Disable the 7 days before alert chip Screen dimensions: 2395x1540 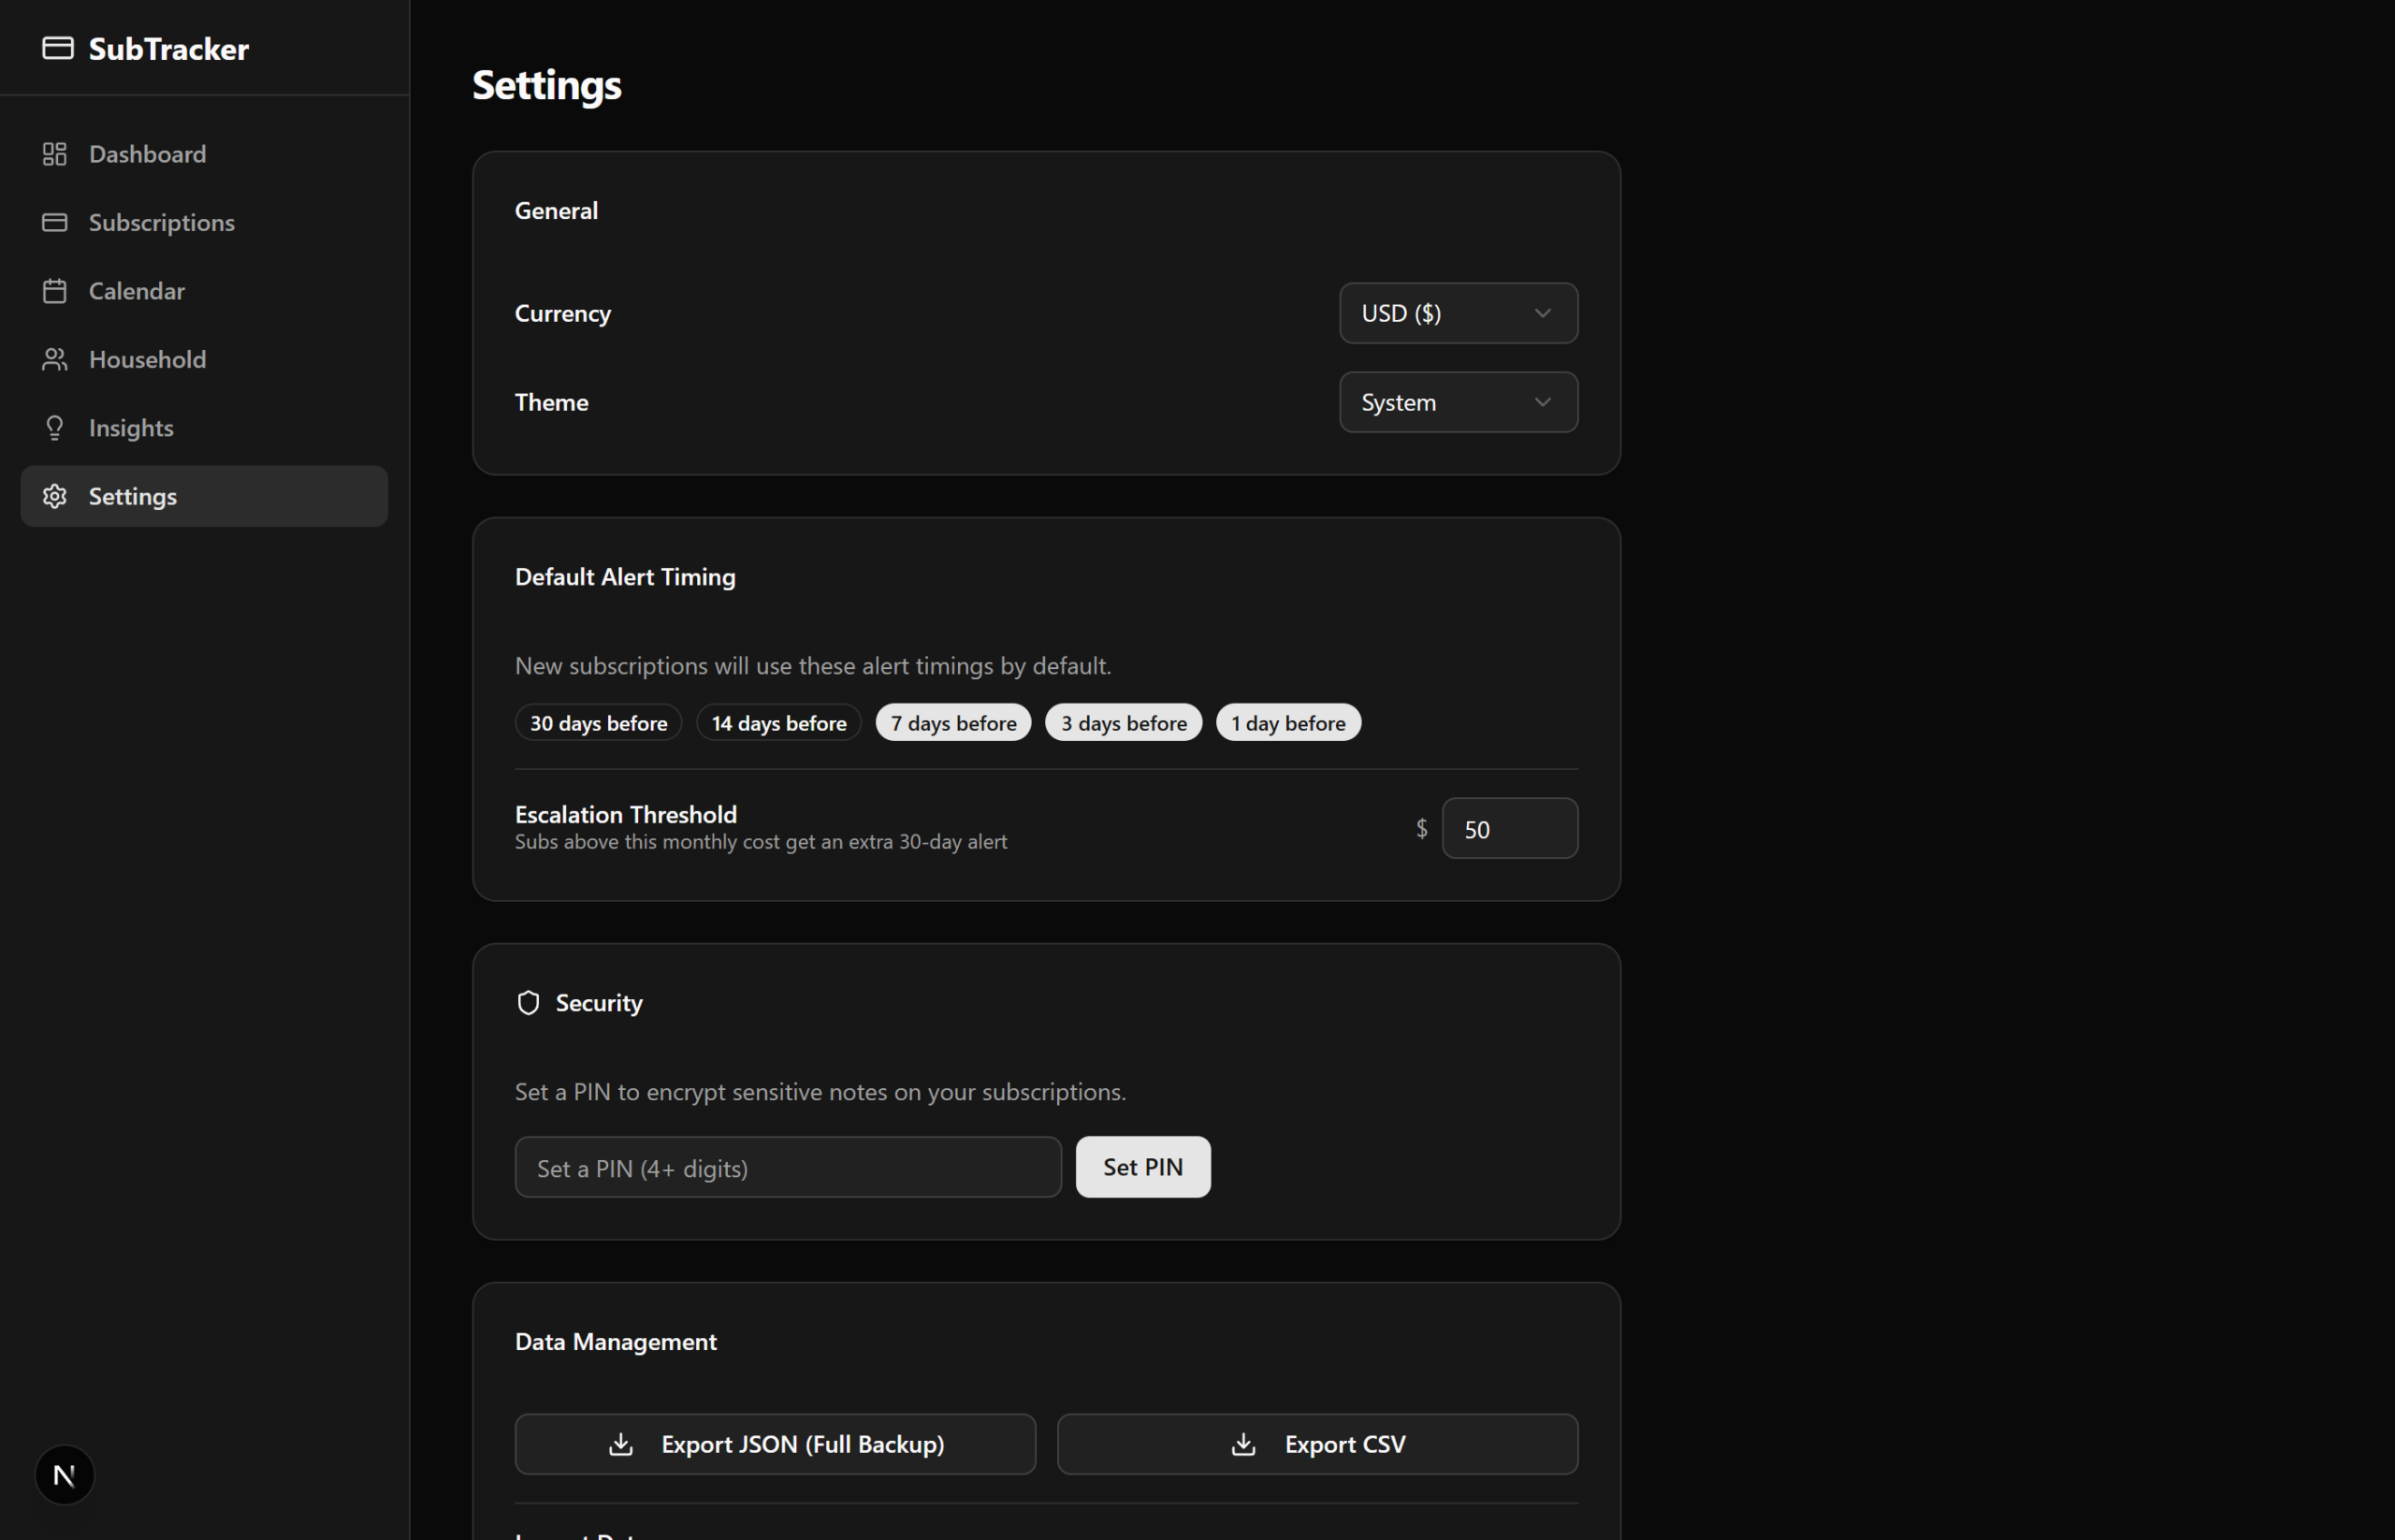[x=953, y=723]
